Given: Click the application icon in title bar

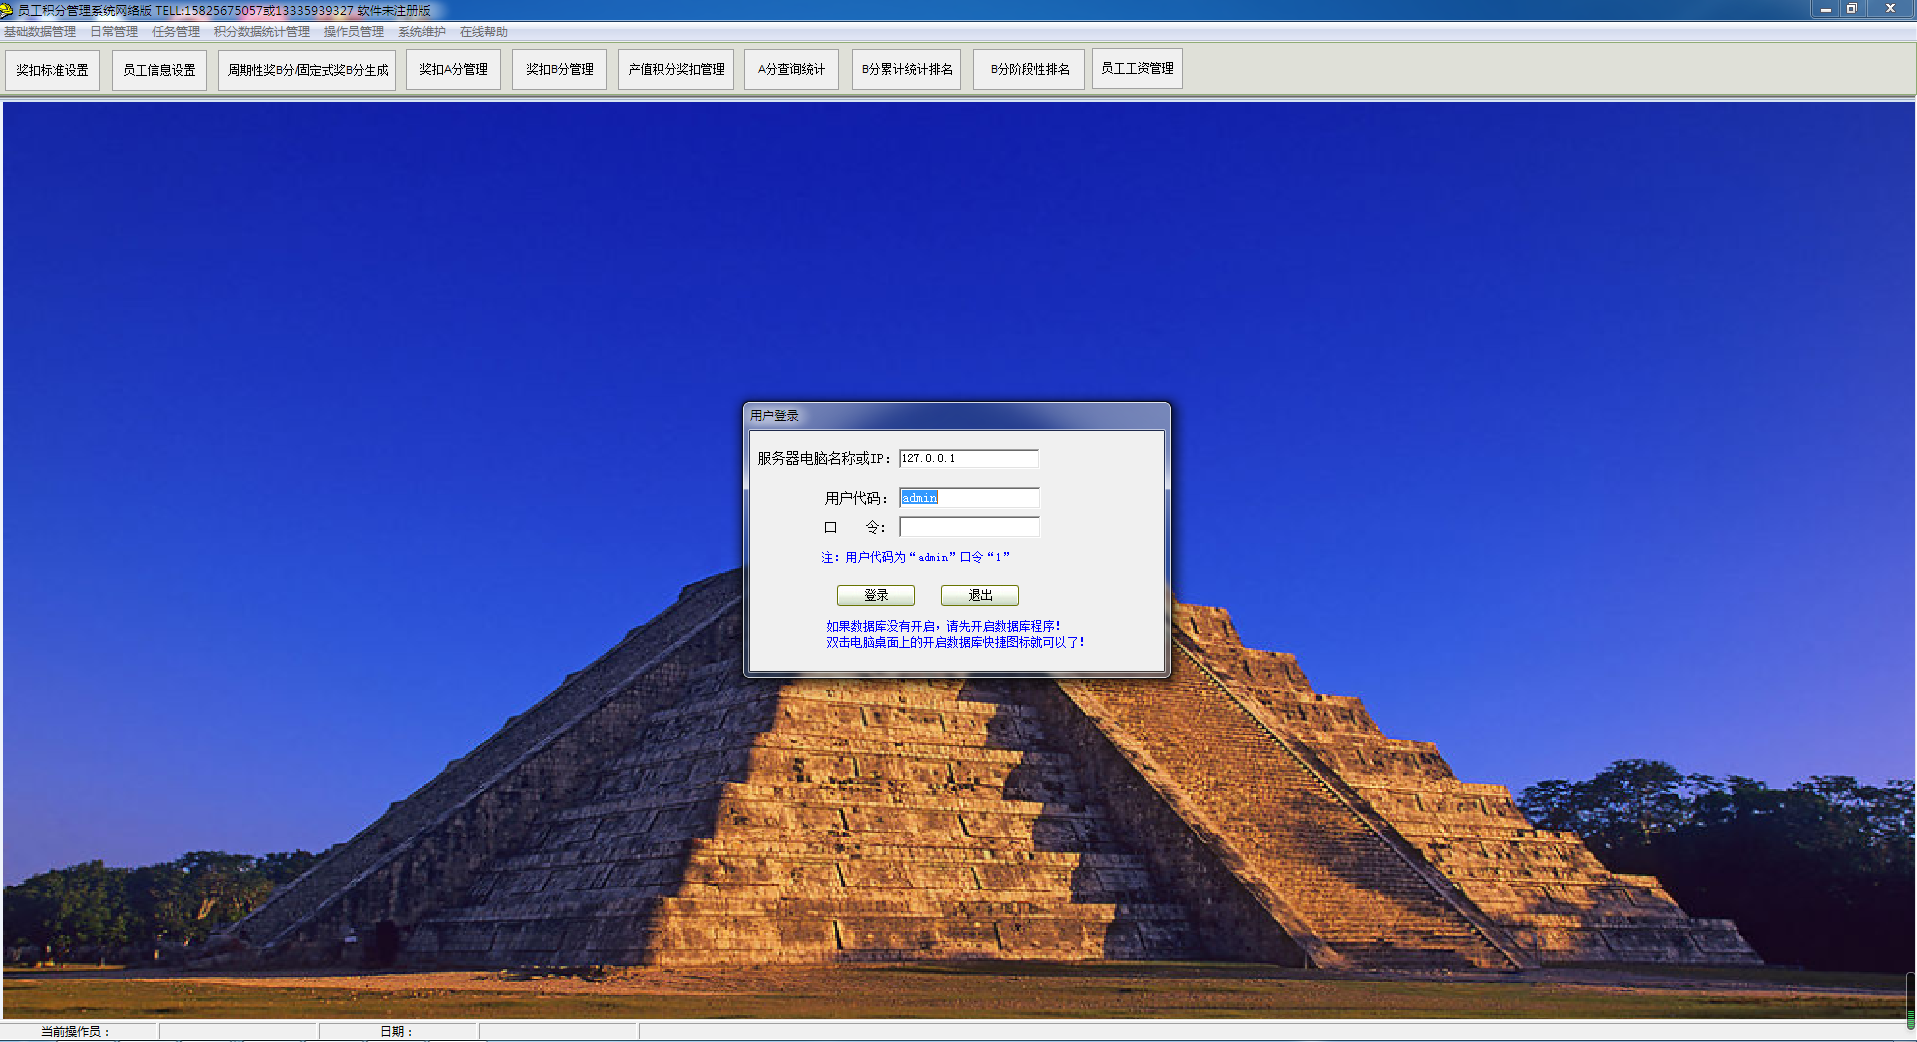Looking at the screenshot, I should [x=7, y=10].
